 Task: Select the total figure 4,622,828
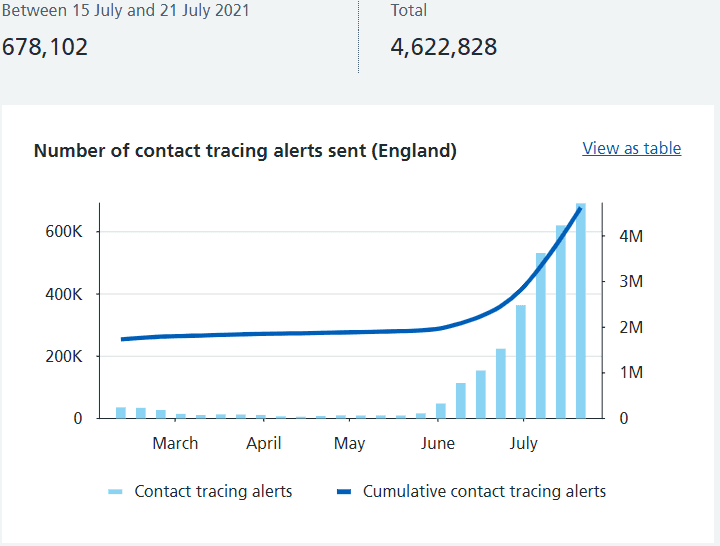click(443, 47)
